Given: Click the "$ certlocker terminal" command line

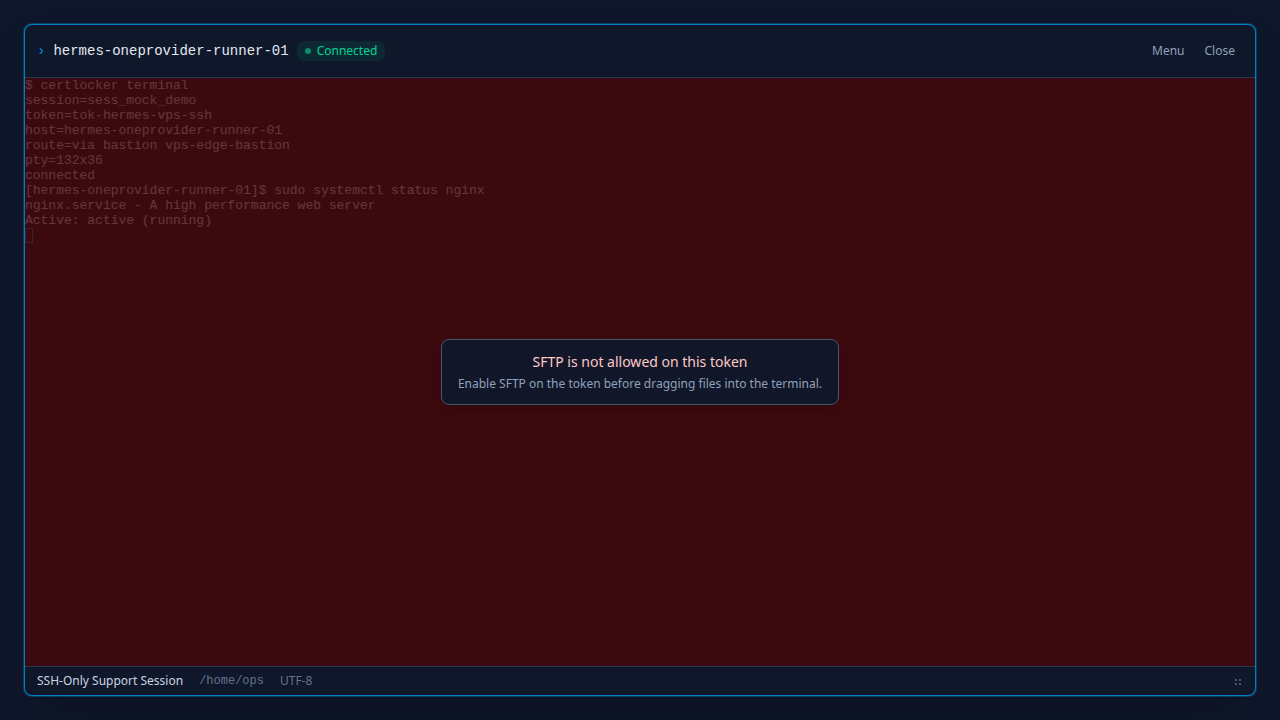Looking at the screenshot, I should pos(107,86).
